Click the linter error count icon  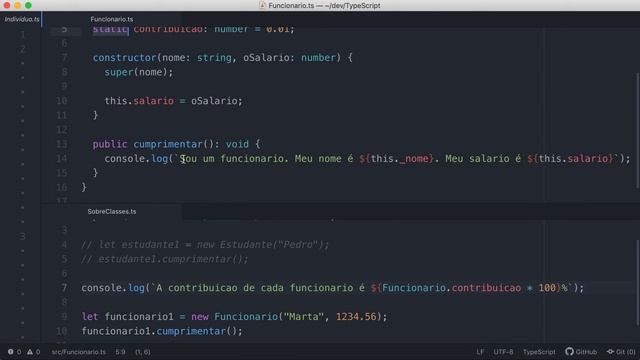coord(11,352)
